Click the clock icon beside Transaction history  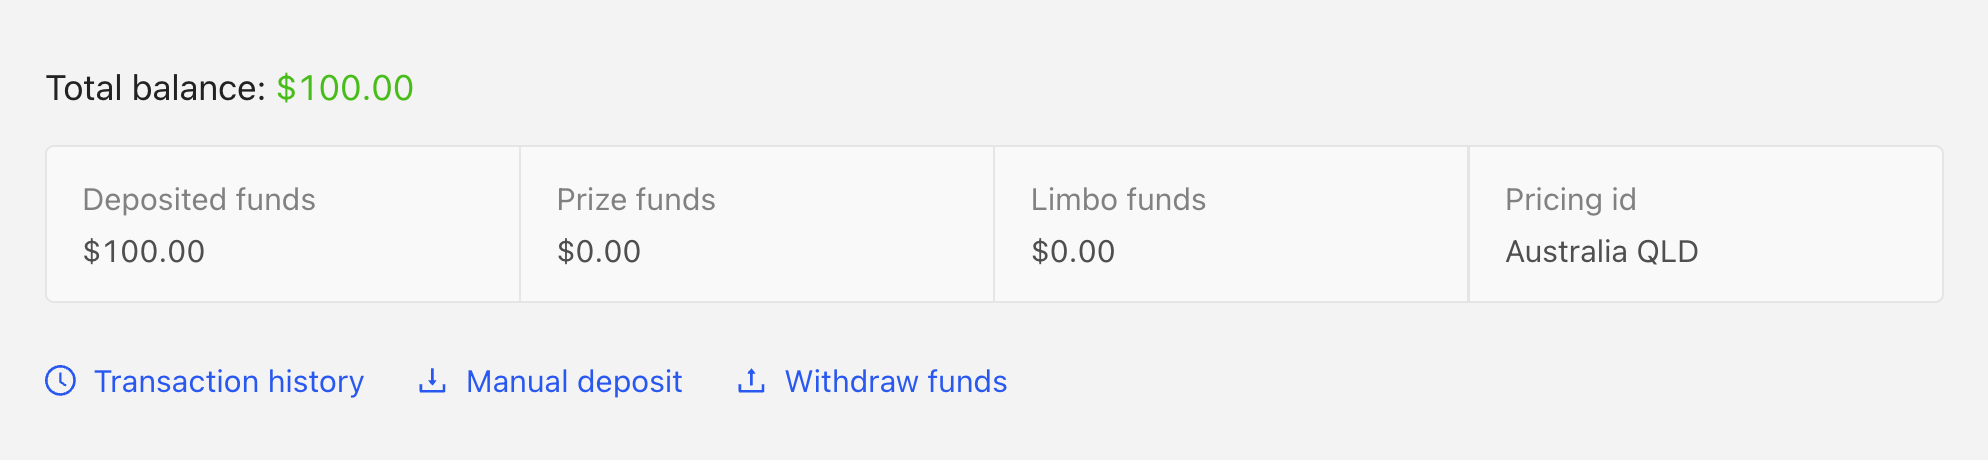(x=61, y=381)
